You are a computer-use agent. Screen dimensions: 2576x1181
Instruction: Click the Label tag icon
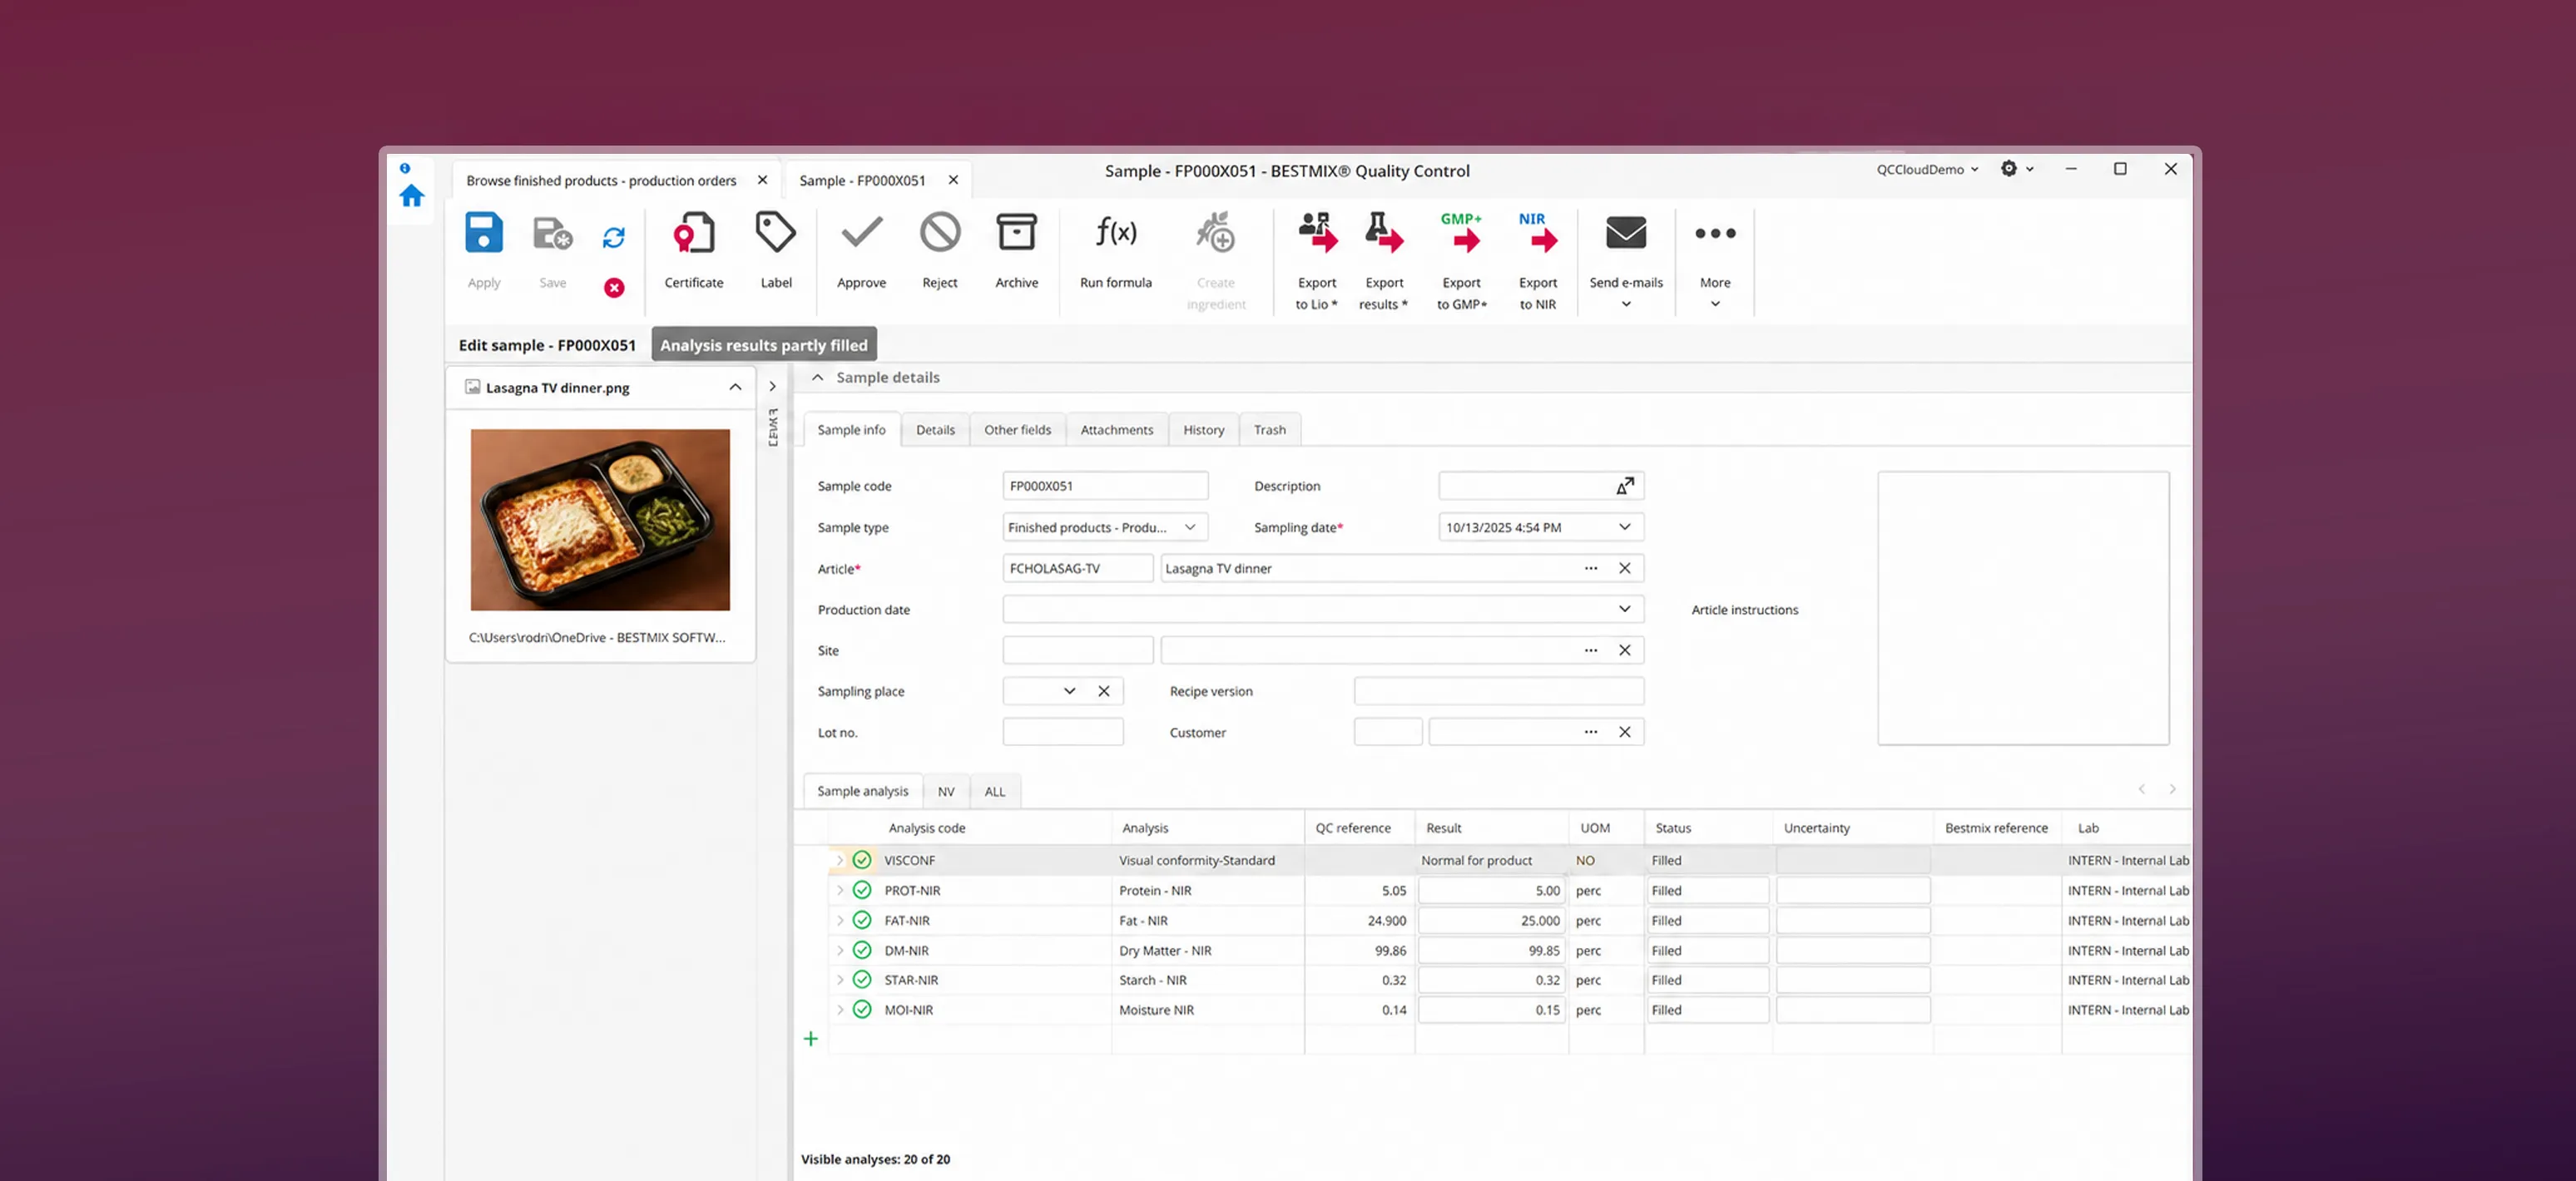tap(775, 233)
